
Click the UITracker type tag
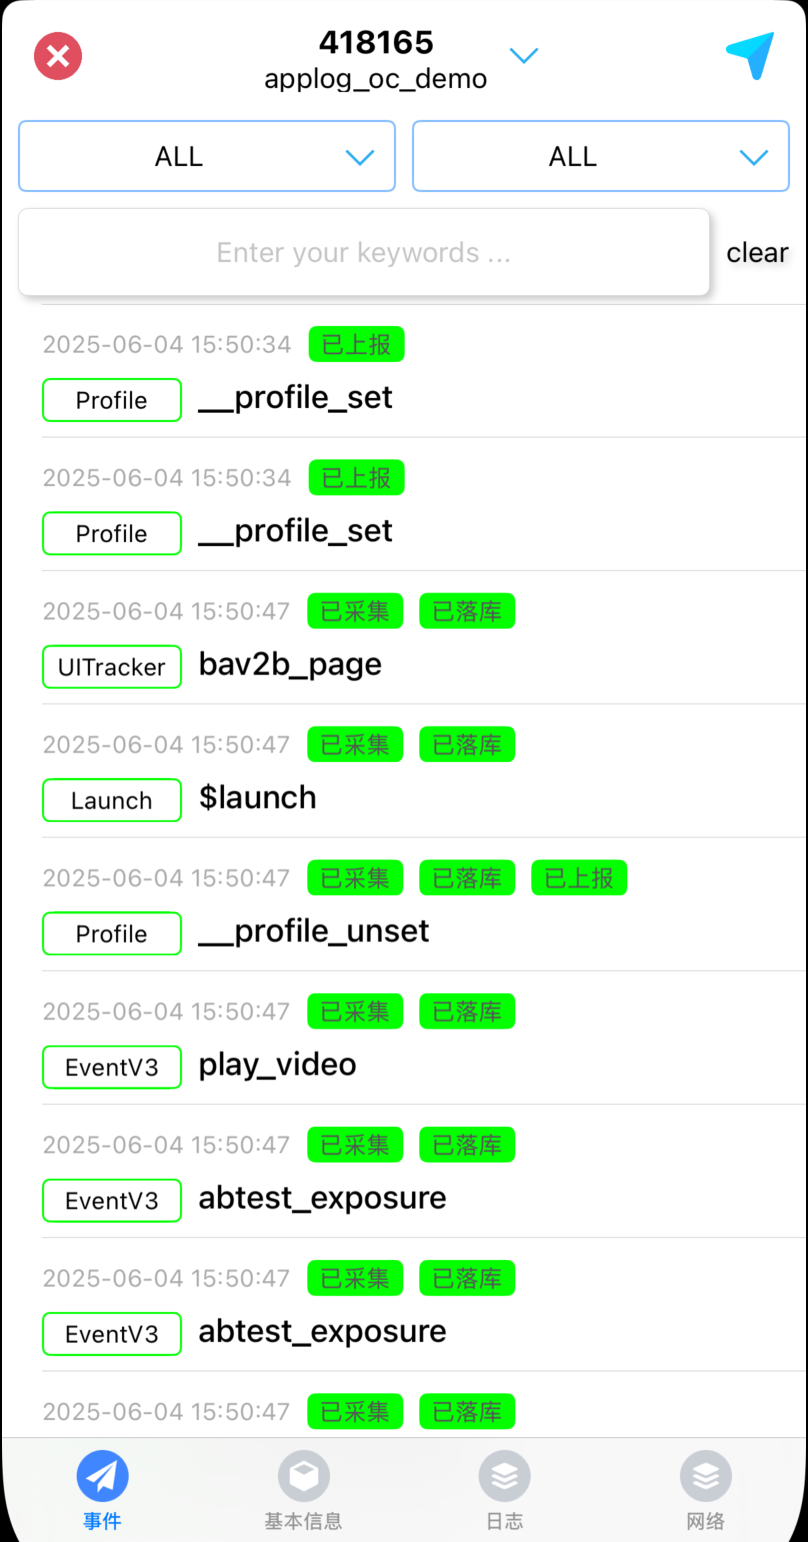tap(112, 667)
